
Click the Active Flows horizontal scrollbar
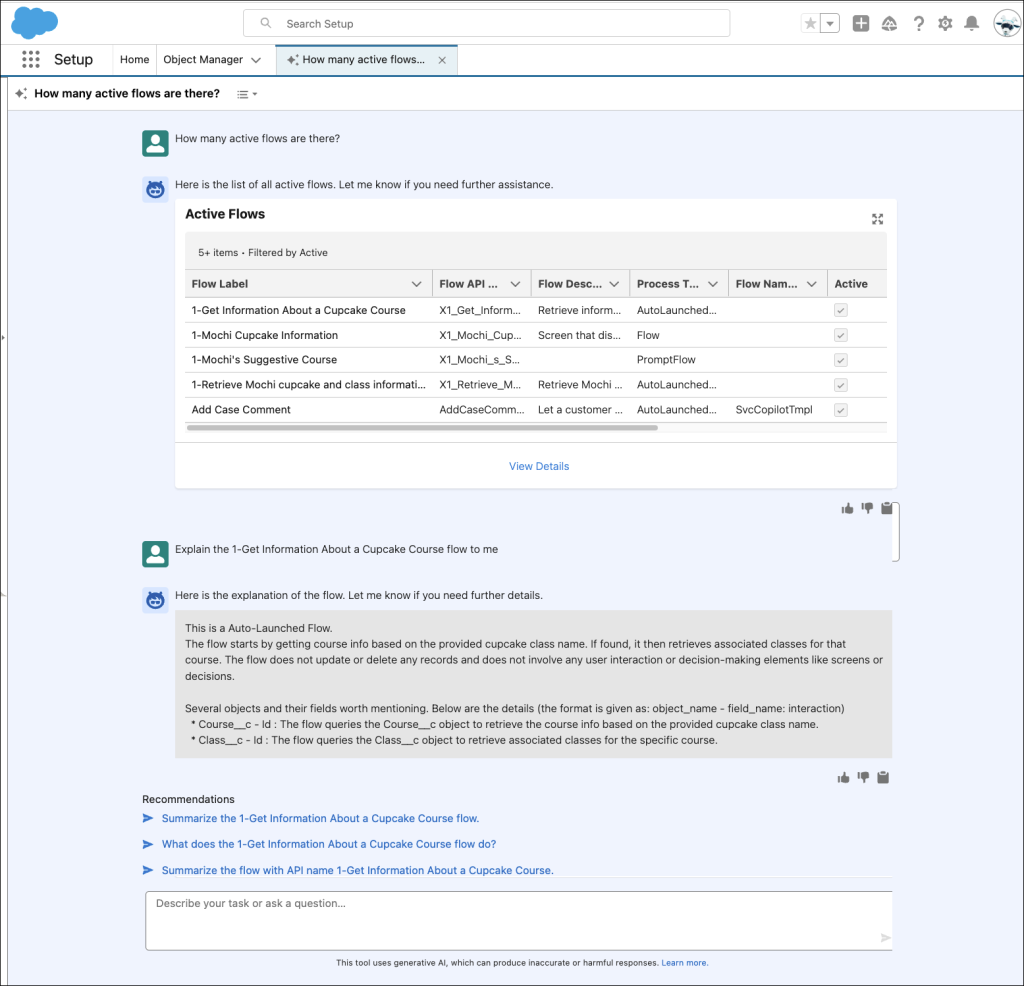tap(422, 428)
